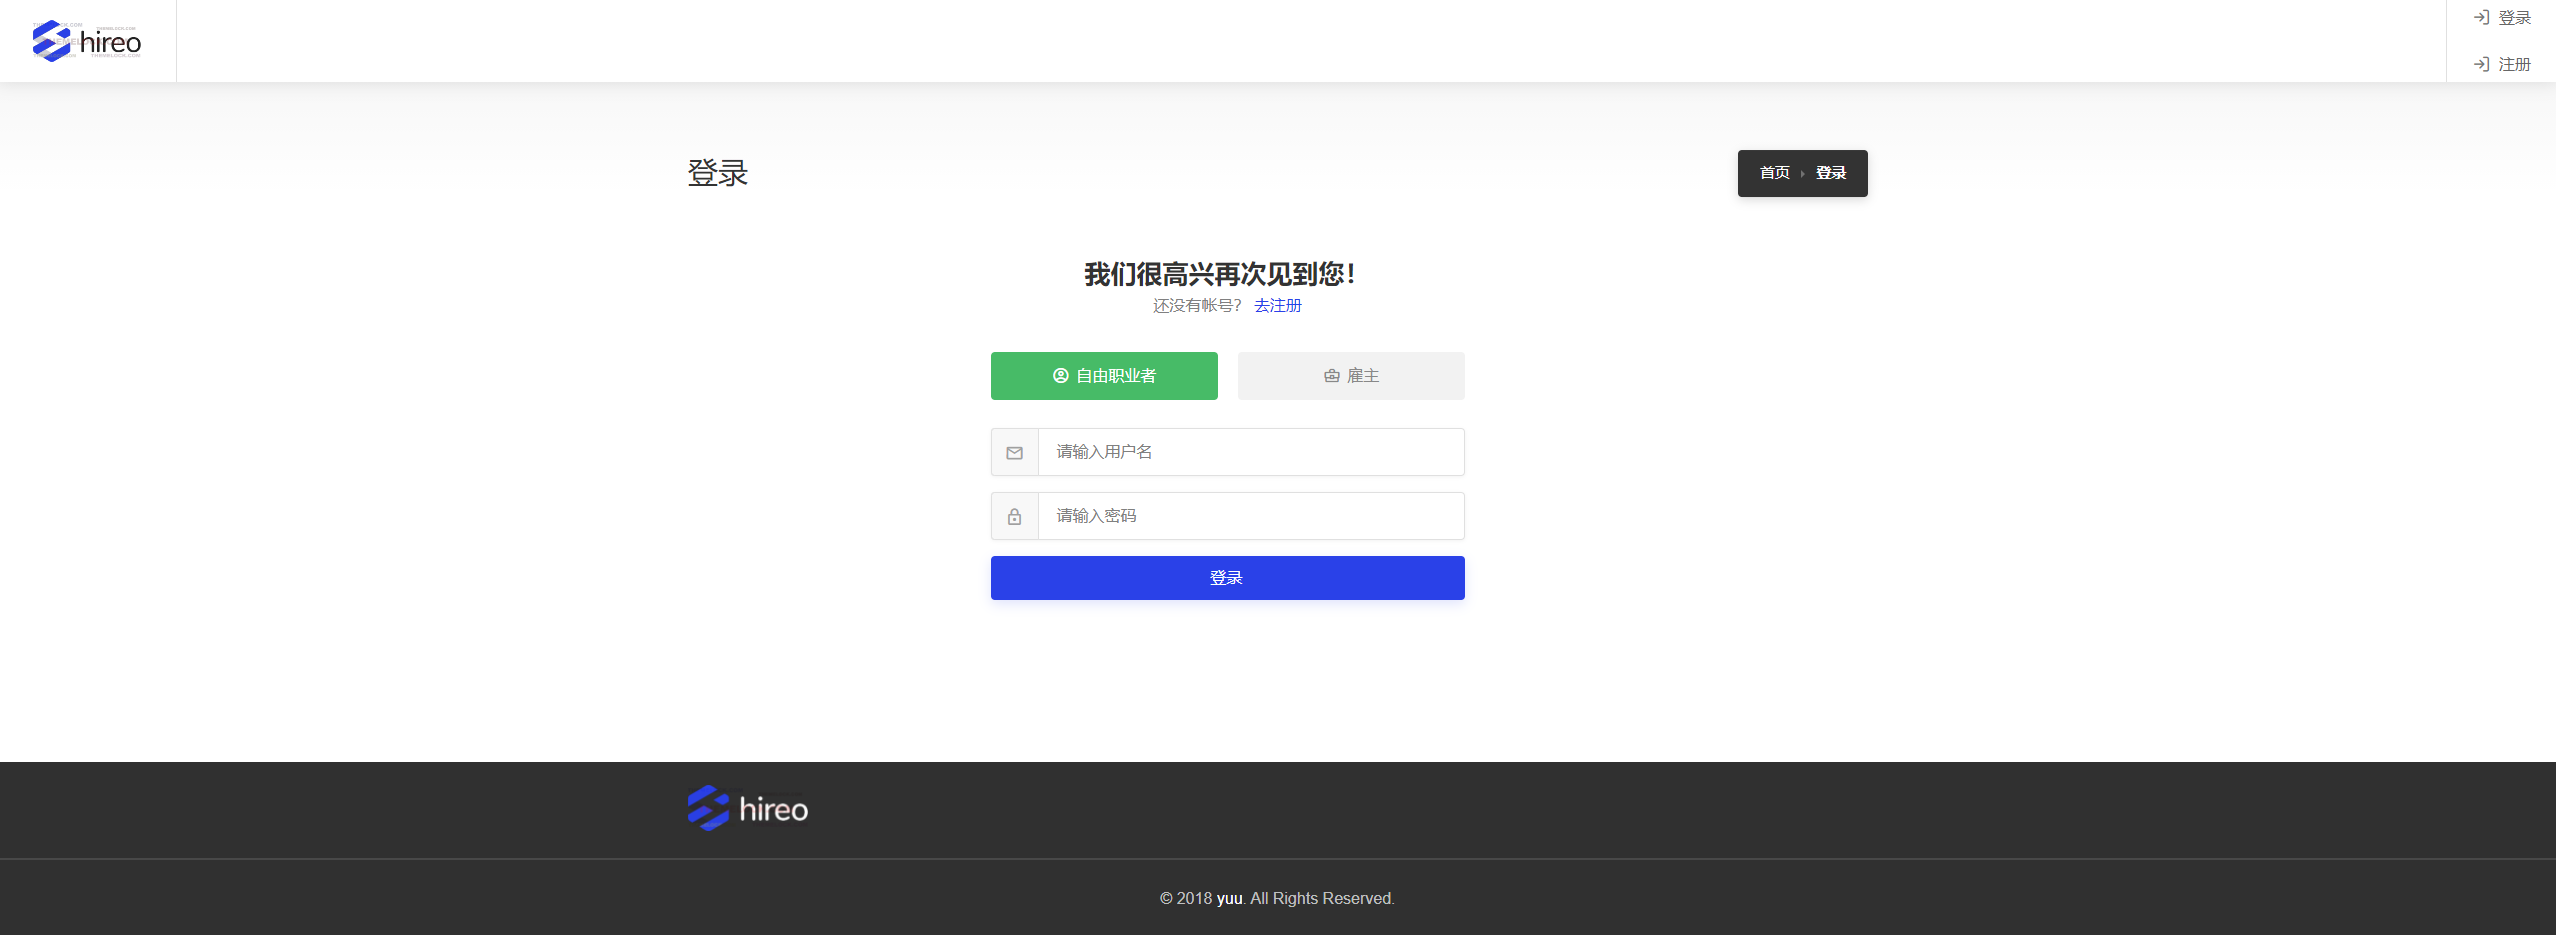This screenshot has width=2556, height=935.
Task: Click the hireo logo in the header
Action: pyautogui.click(x=87, y=41)
